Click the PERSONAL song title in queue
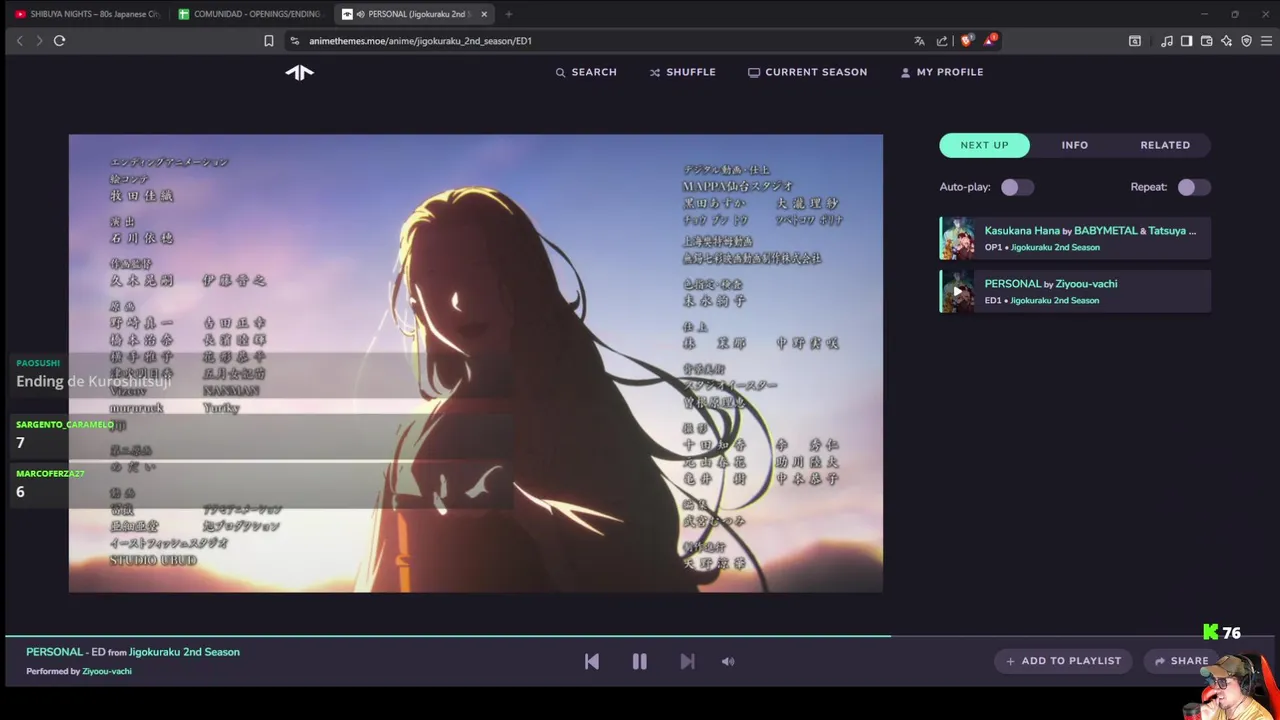The height and width of the screenshot is (720, 1280). point(1013,284)
